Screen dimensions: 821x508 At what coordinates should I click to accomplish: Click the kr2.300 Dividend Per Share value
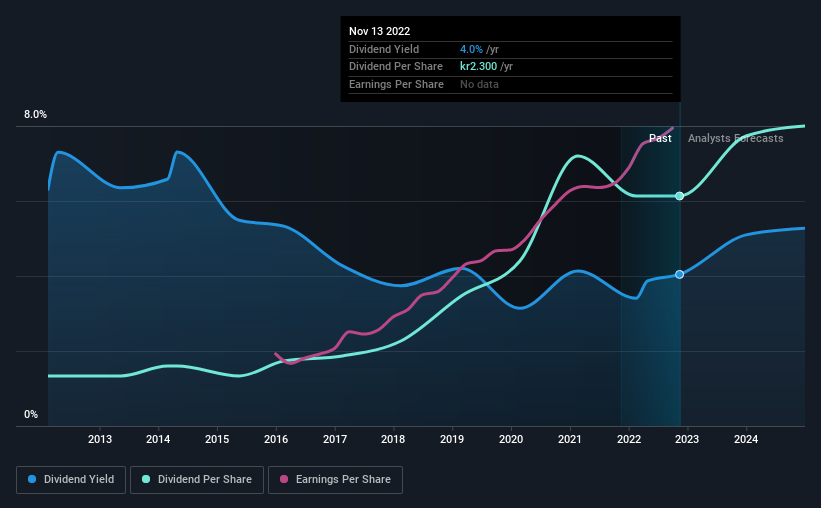(x=479, y=67)
